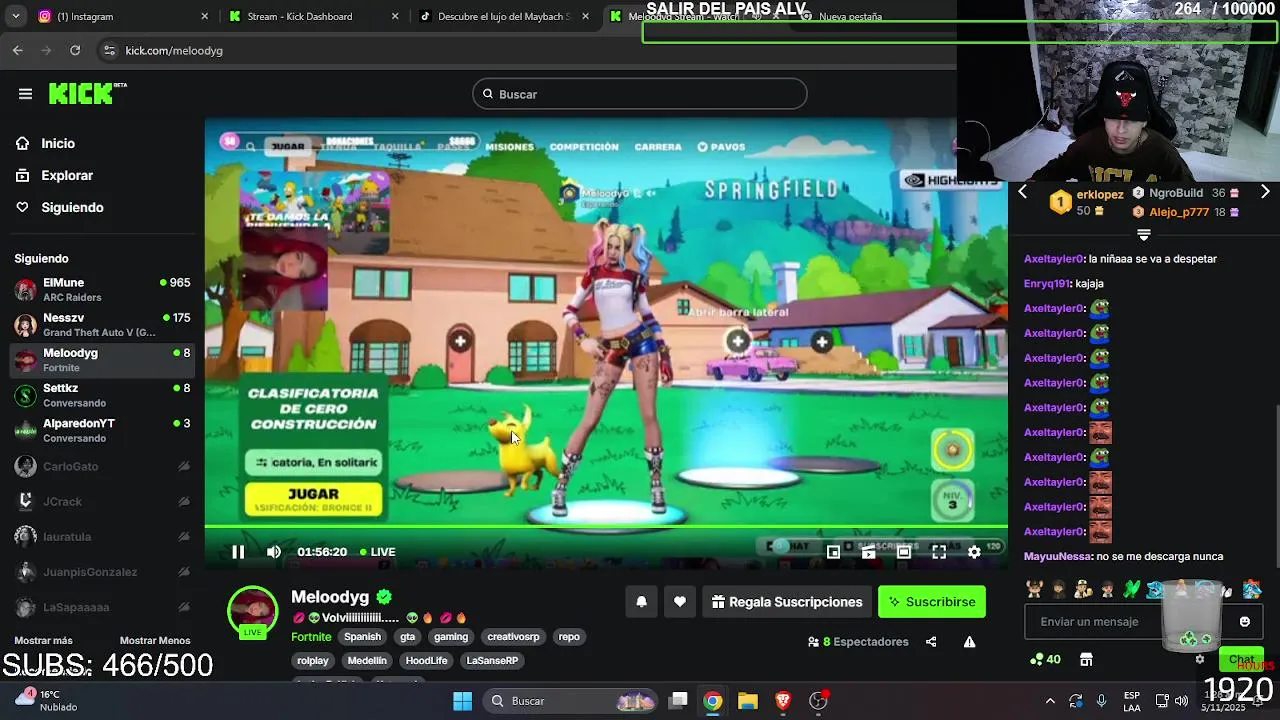Image resolution: width=1280 pixels, height=720 pixels.
Task: Open the Fortnite category link
Action: coord(311,637)
